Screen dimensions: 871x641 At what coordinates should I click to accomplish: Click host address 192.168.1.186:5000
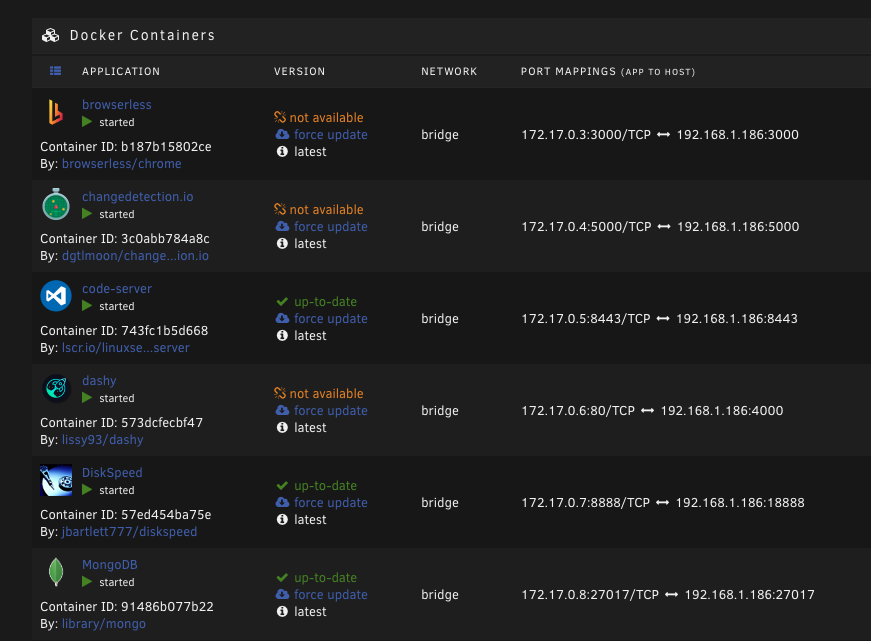(738, 227)
